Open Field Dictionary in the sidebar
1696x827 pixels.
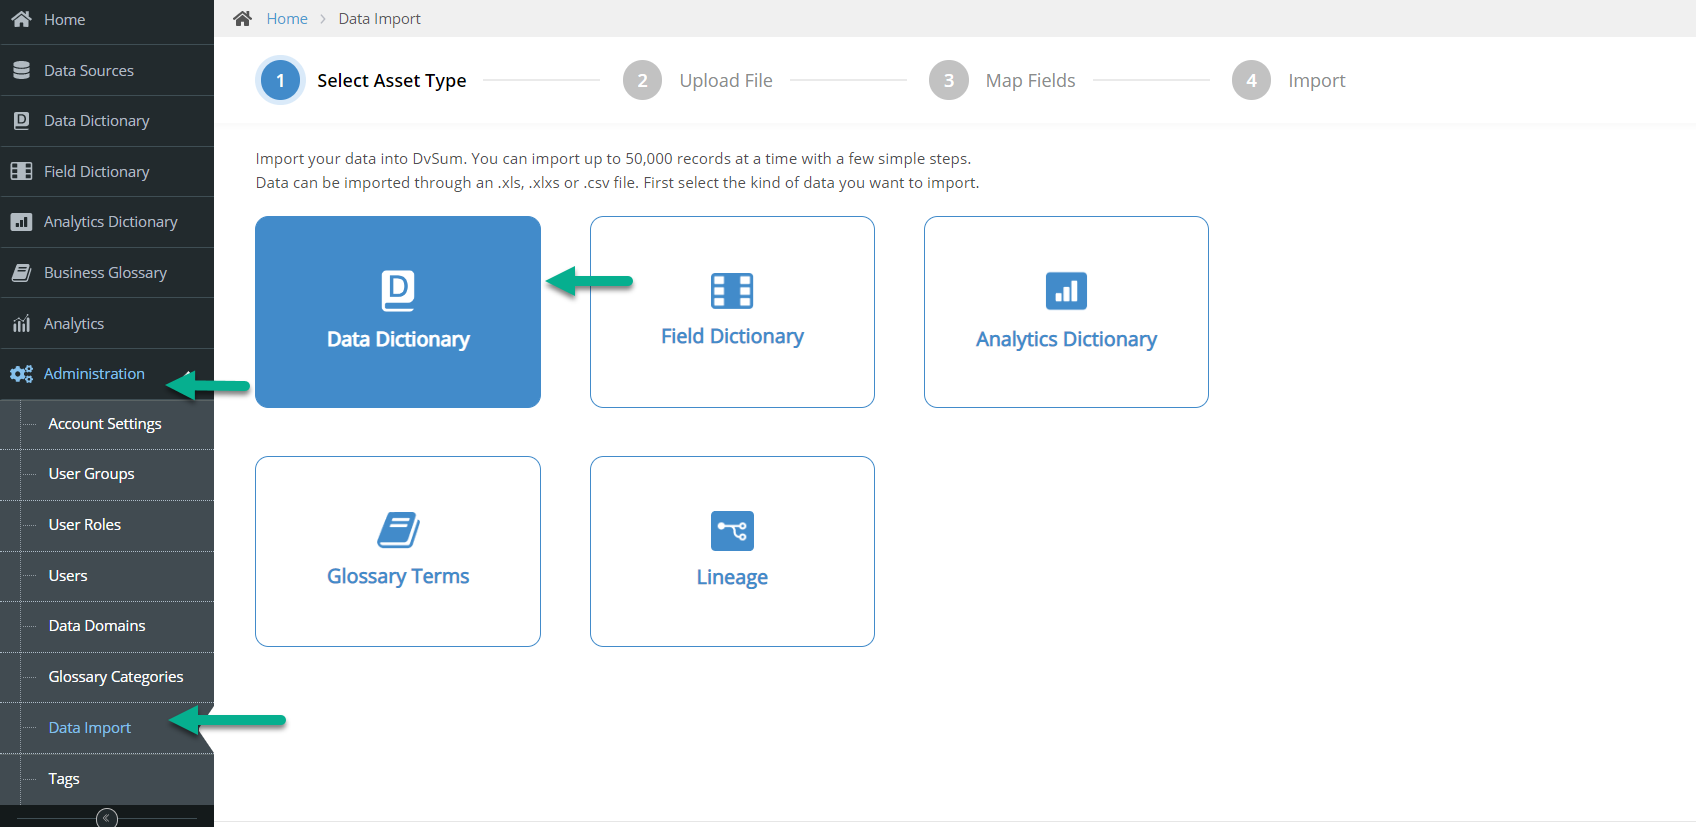click(107, 171)
